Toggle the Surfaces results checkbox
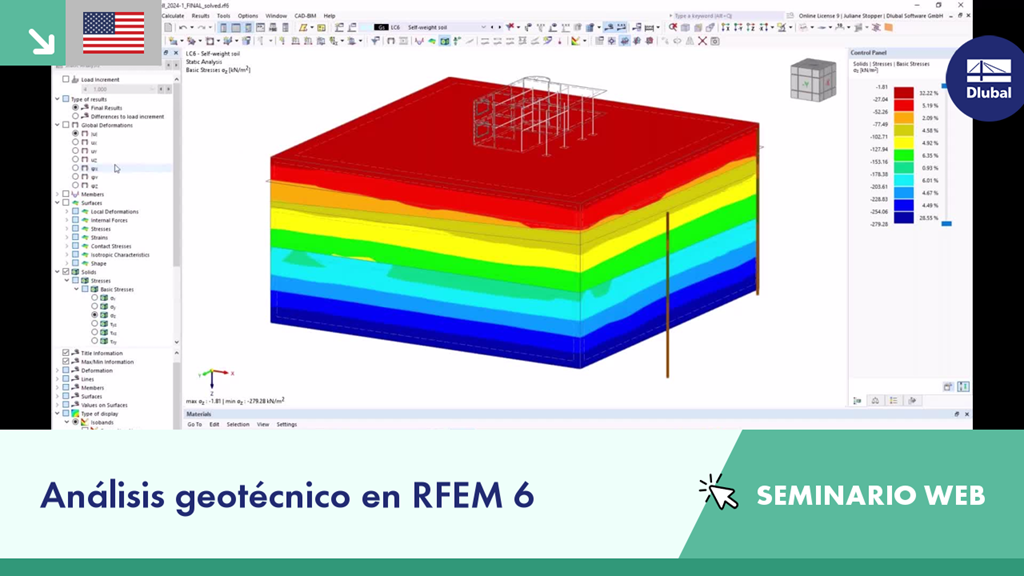Screen dimensions: 1024x576 click(65, 202)
